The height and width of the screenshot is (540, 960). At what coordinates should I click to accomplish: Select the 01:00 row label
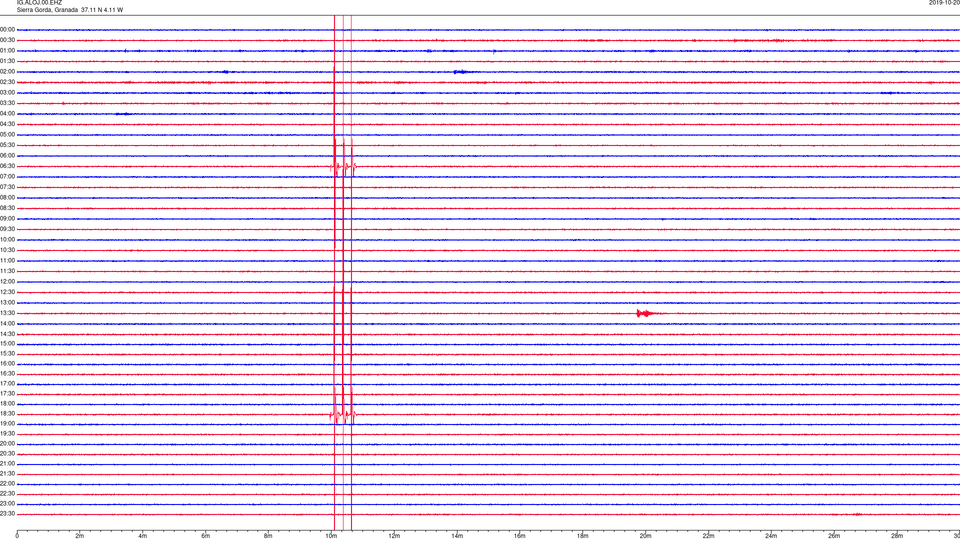[7, 51]
